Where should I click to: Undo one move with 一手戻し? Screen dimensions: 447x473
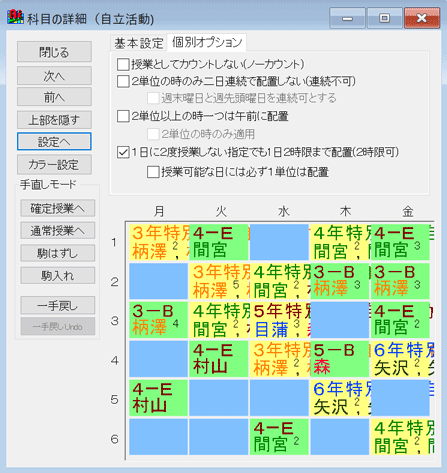(58, 305)
